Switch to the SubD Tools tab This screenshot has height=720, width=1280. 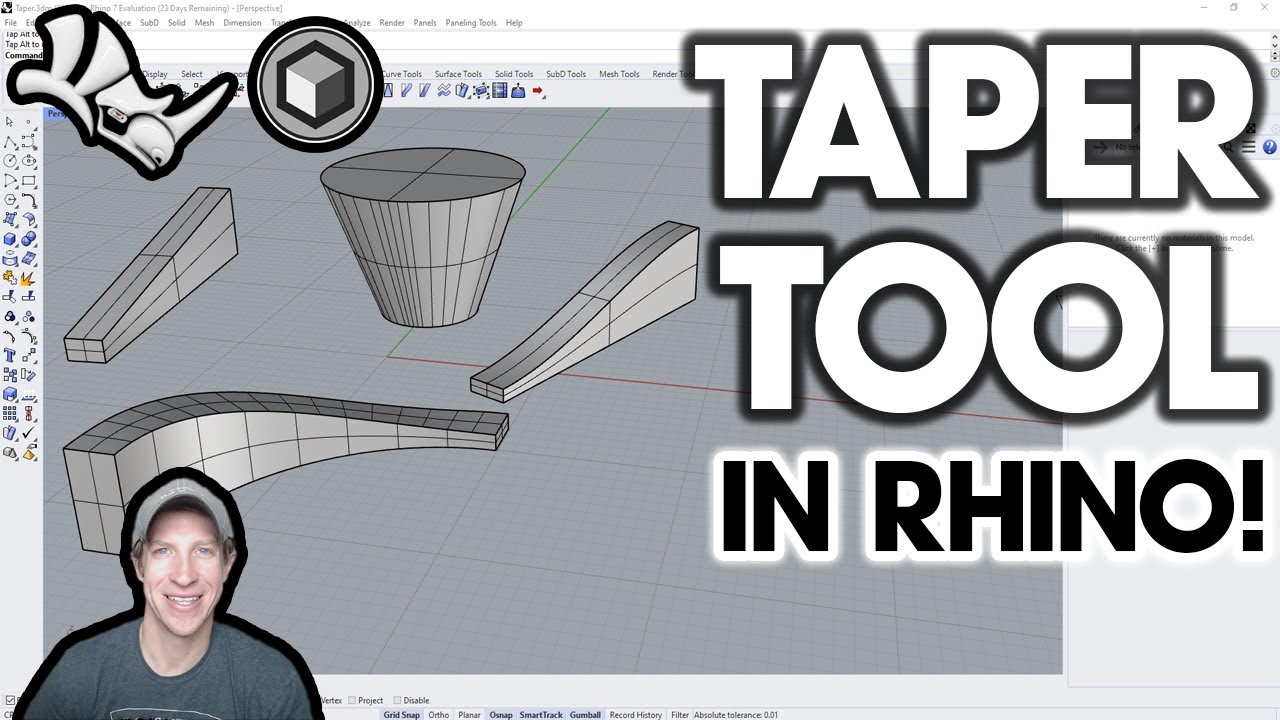[566, 74]
